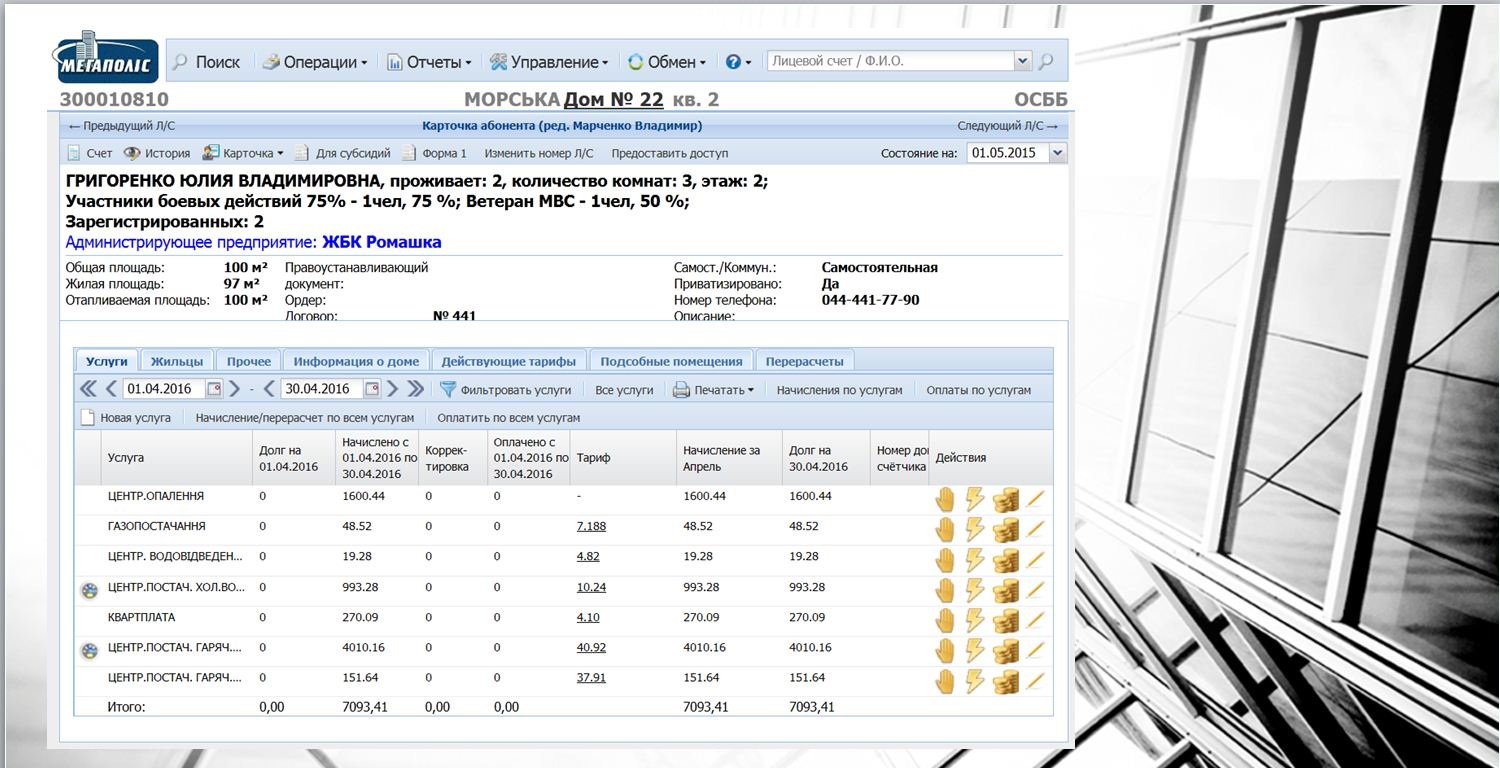
Task: Open the Поиск toolbar item
Action: tap(207, 62)
